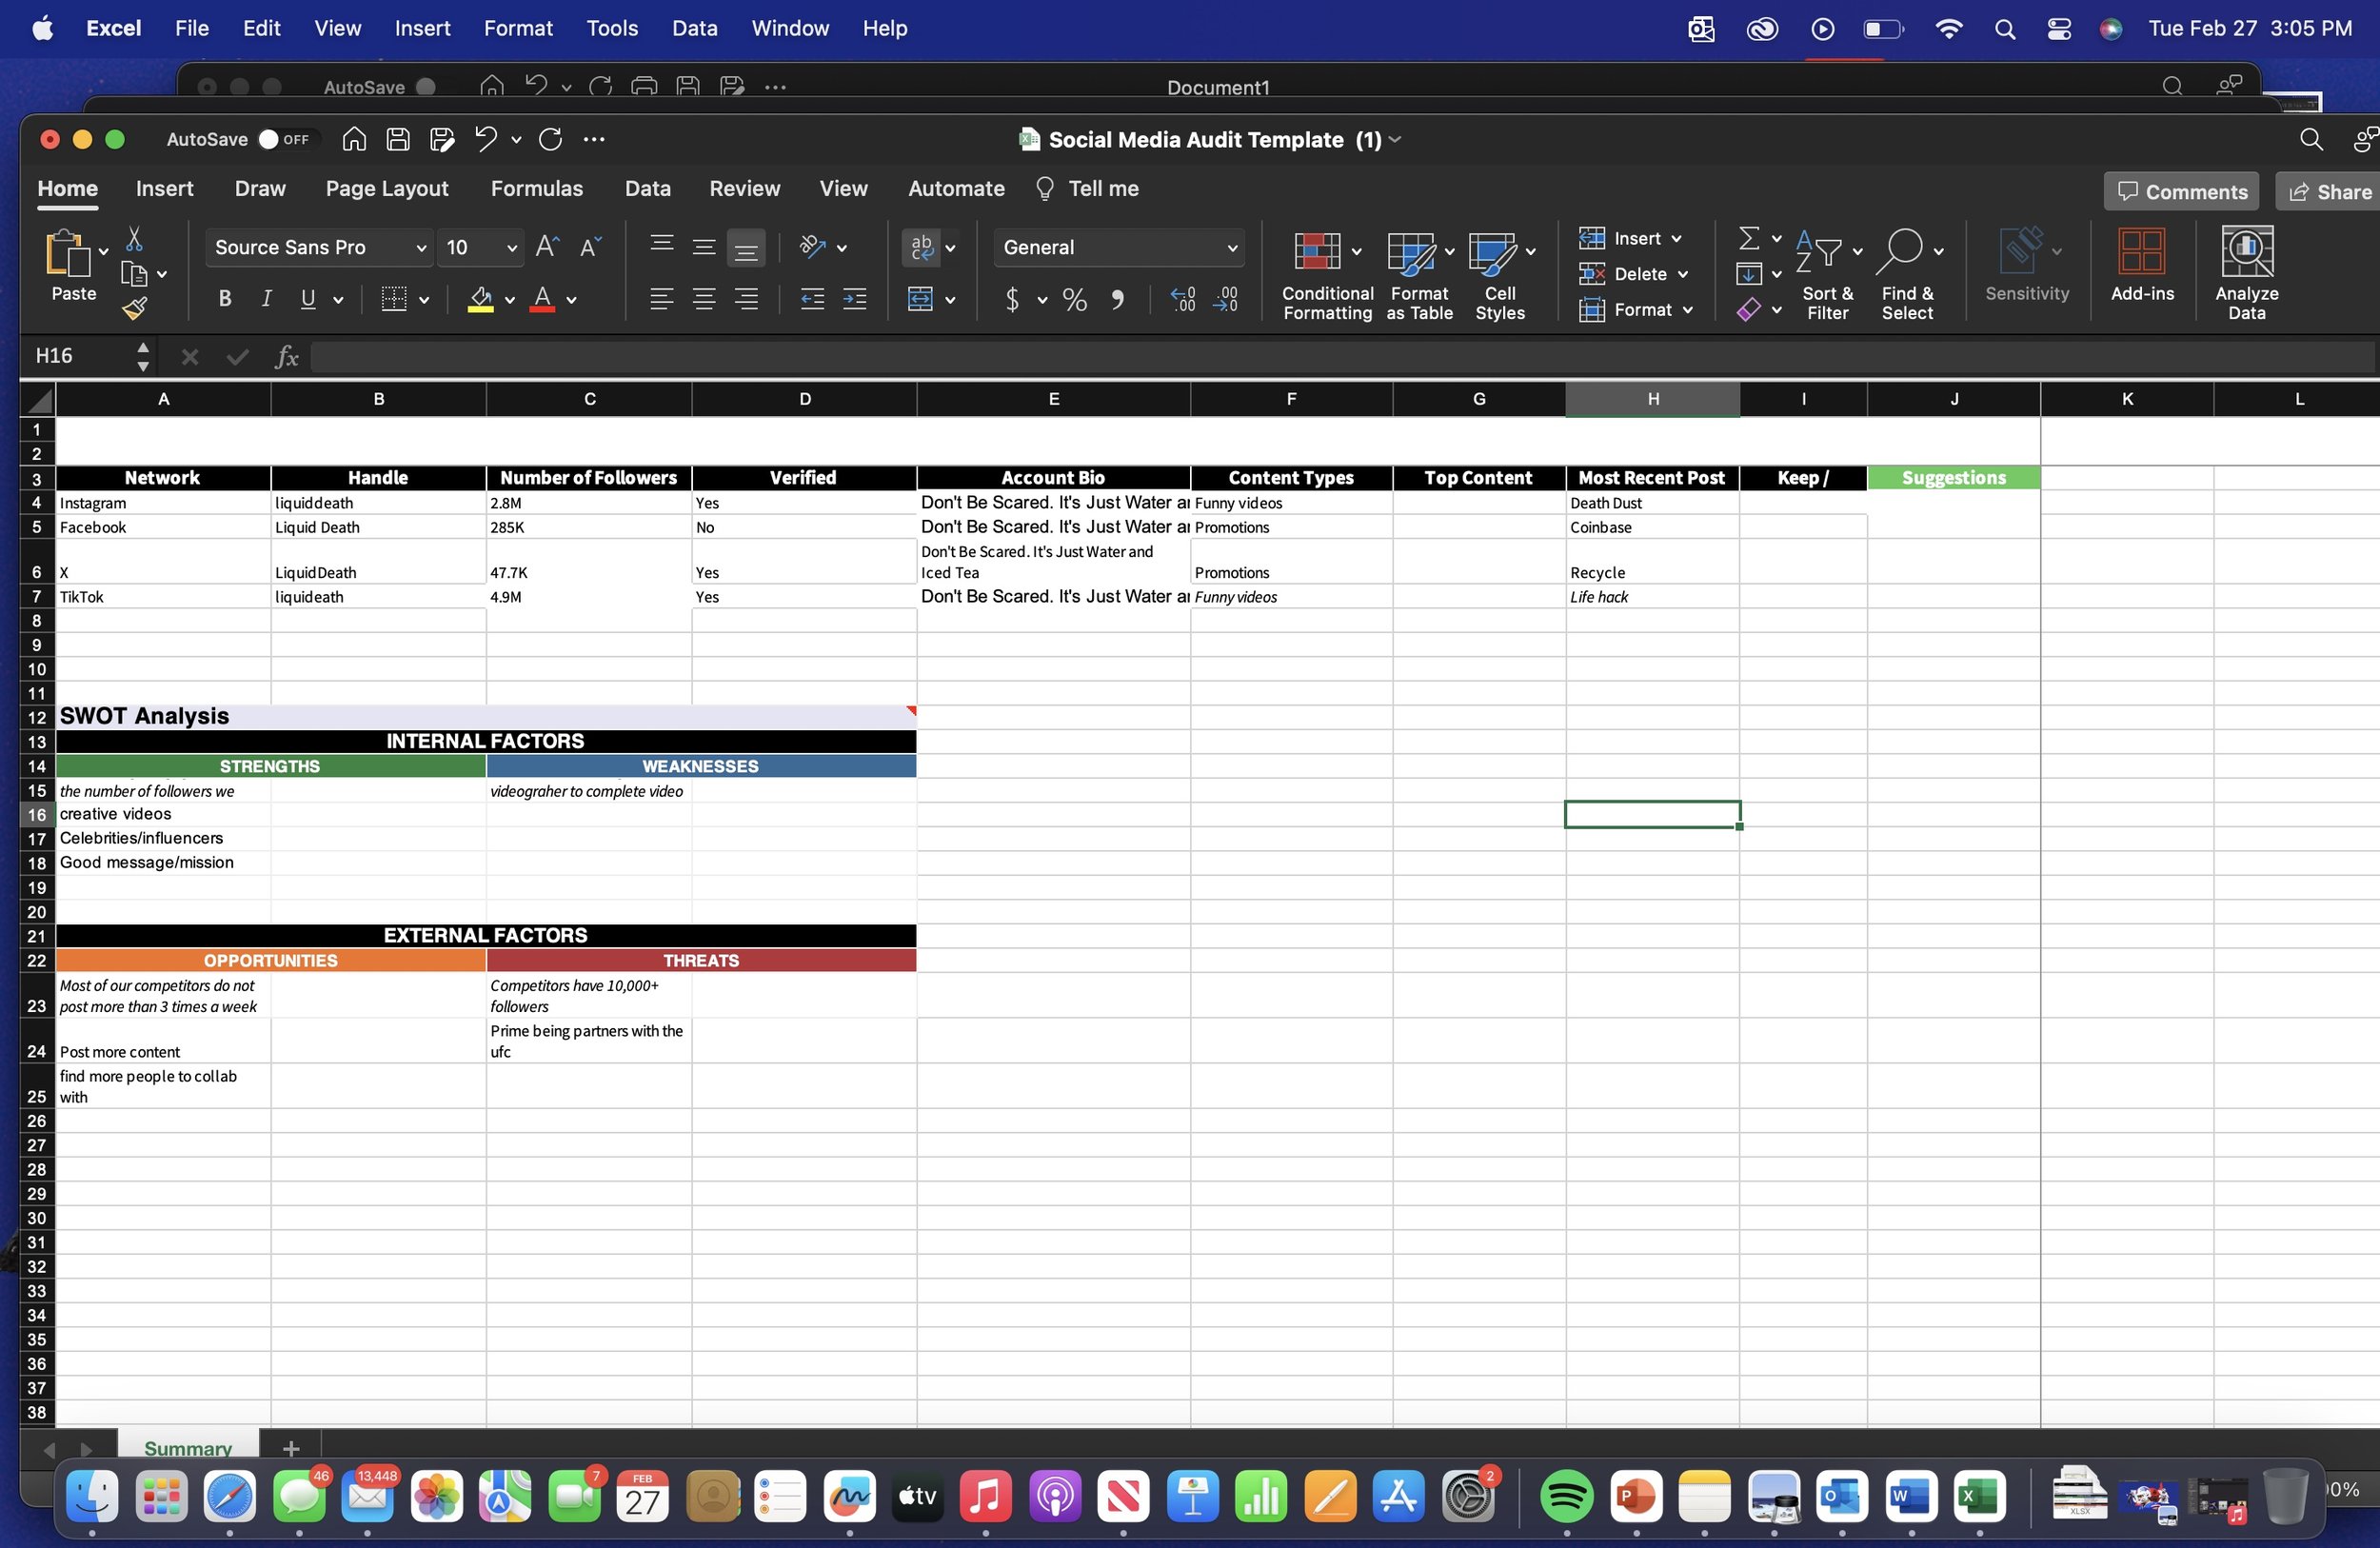Image resolution: width=2380 pixels, height=1548 pixels.
Task: Switch to the Insert ribbon tab
Action: (164, 189)
